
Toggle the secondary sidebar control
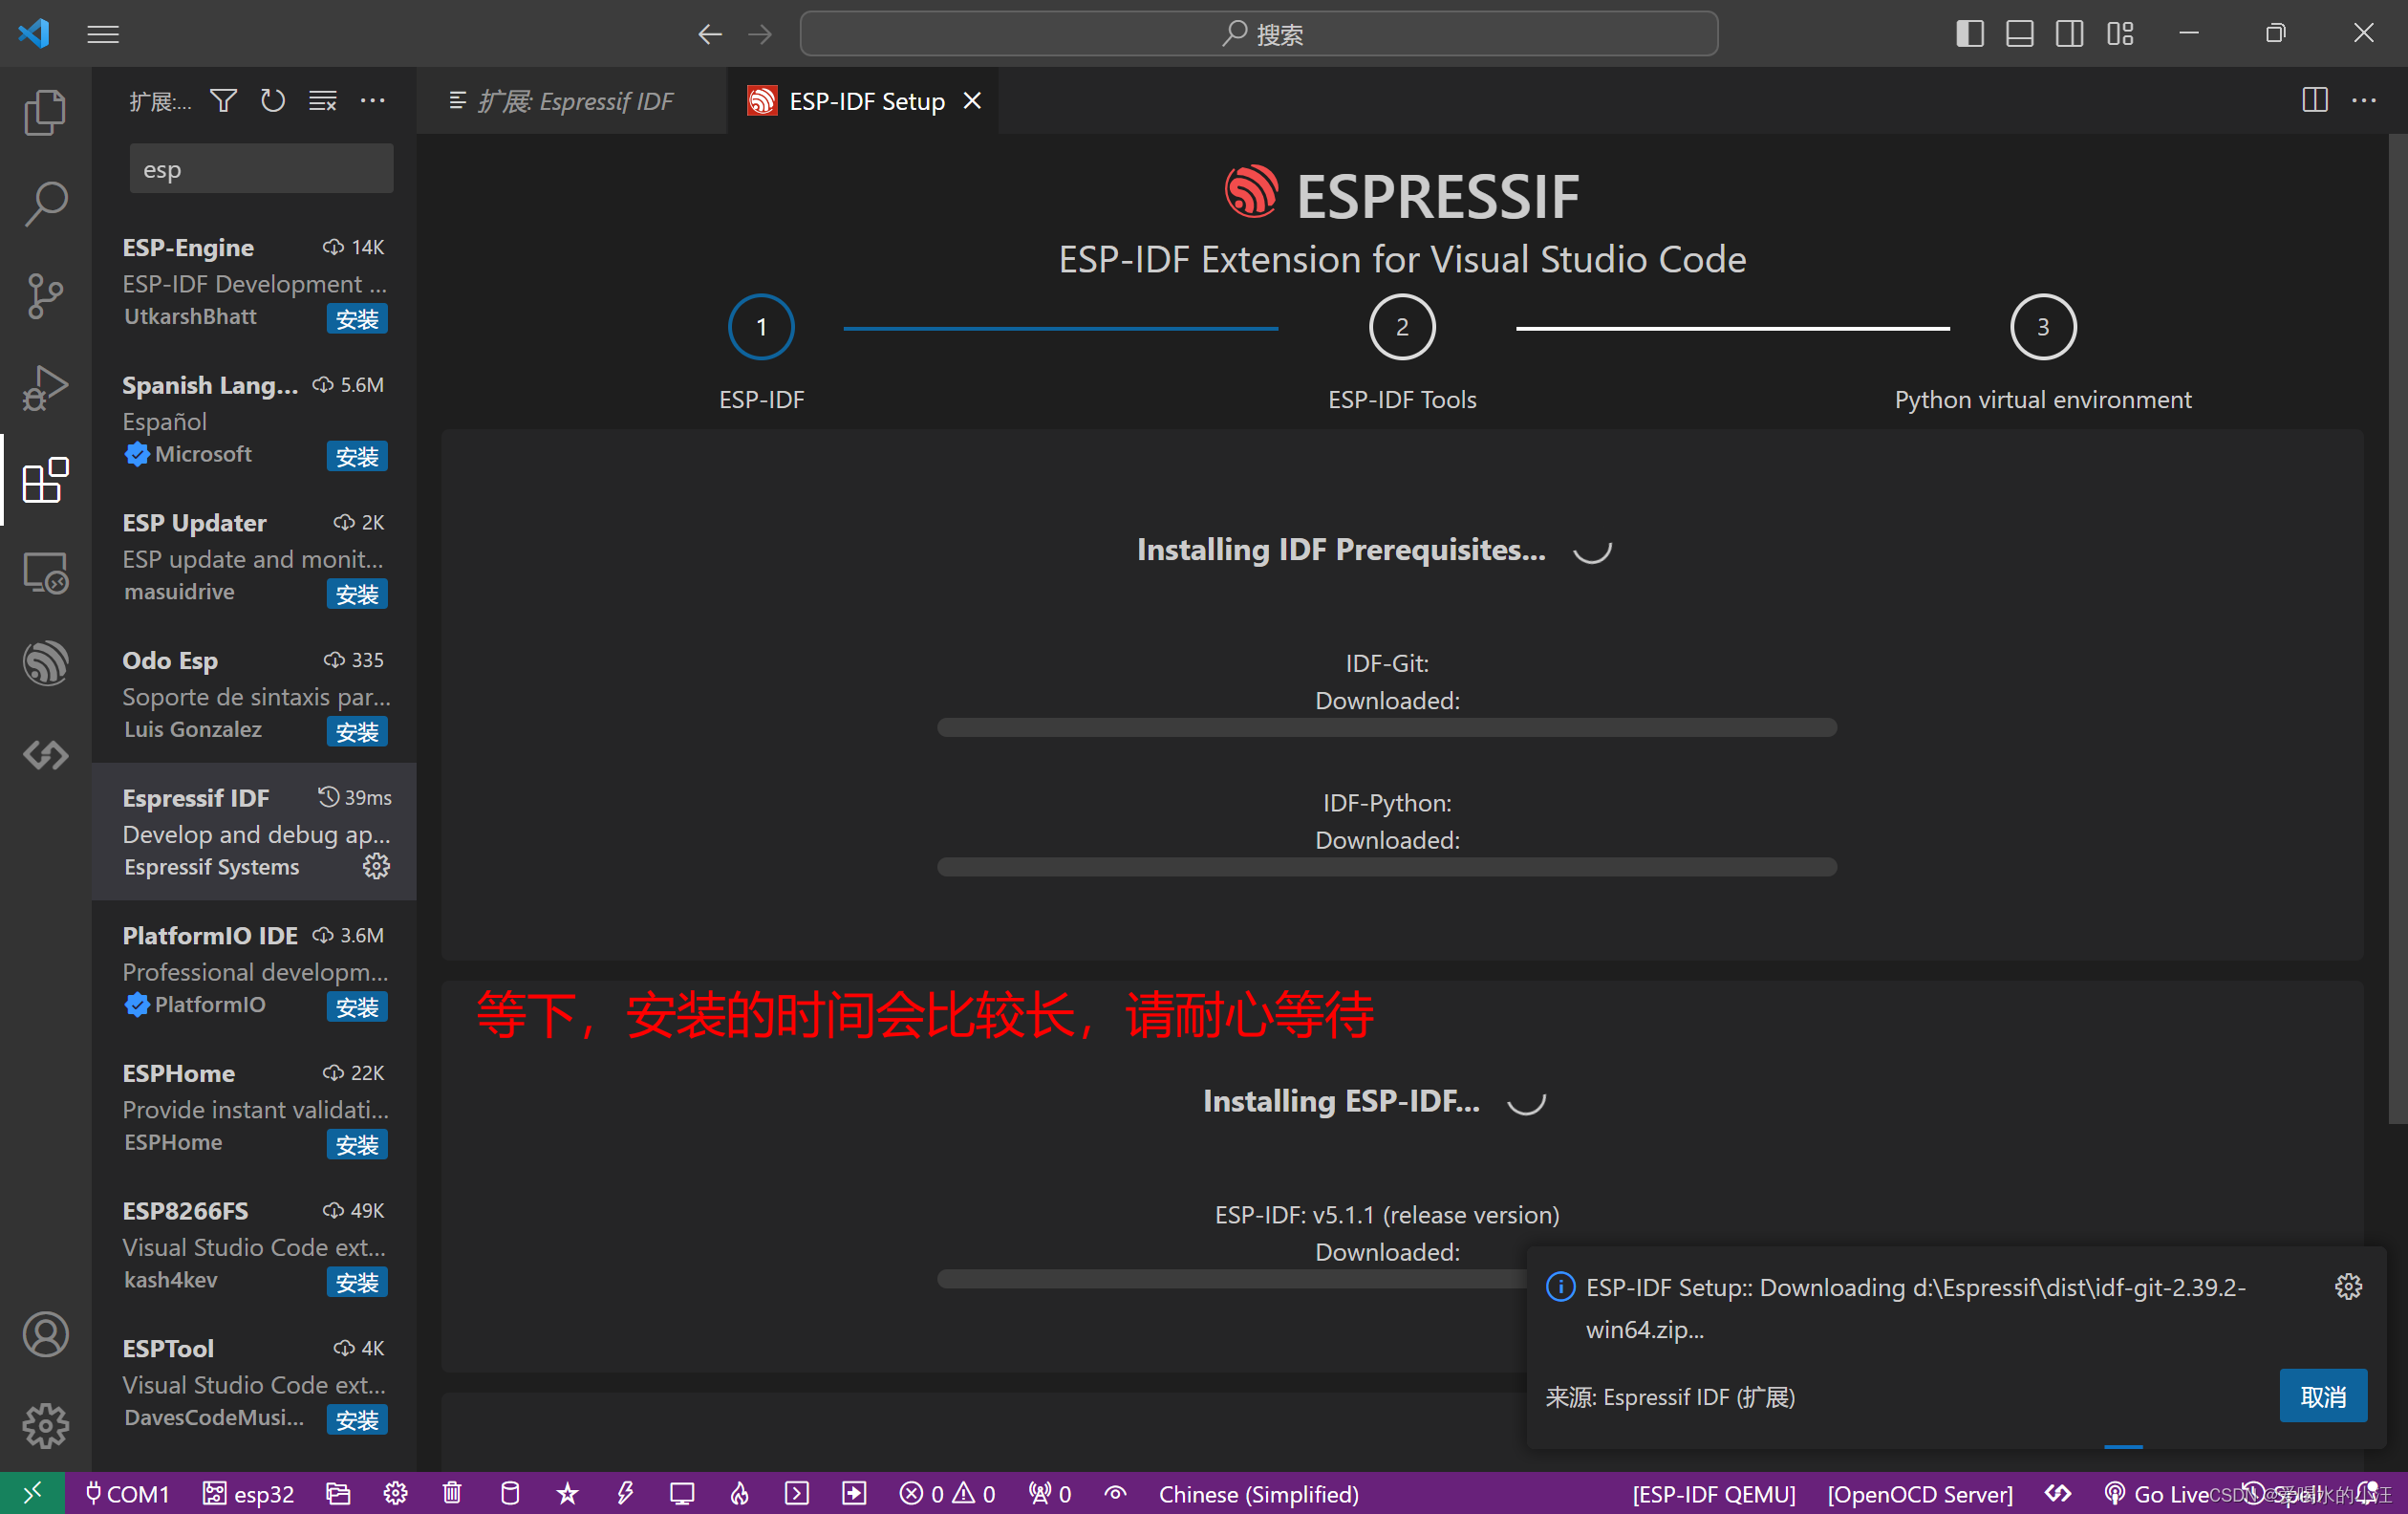coord(2068,33)
